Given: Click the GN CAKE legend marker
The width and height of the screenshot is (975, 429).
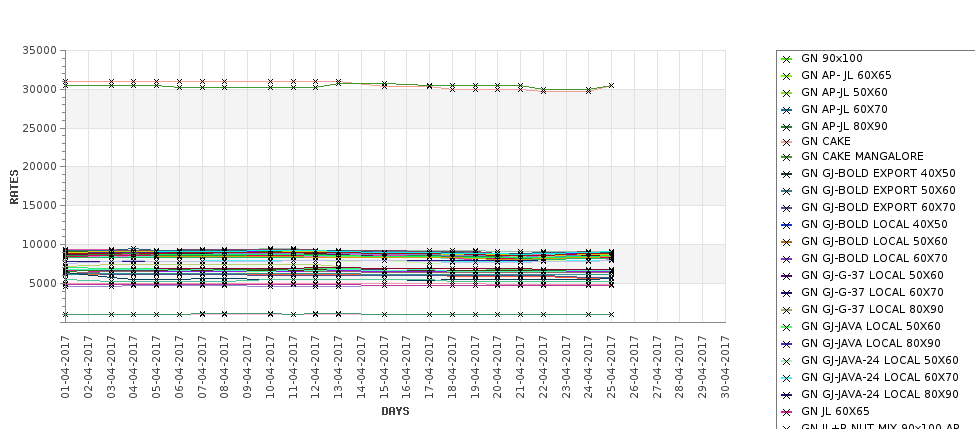Looking at the screenshot, I should [787, 142].
